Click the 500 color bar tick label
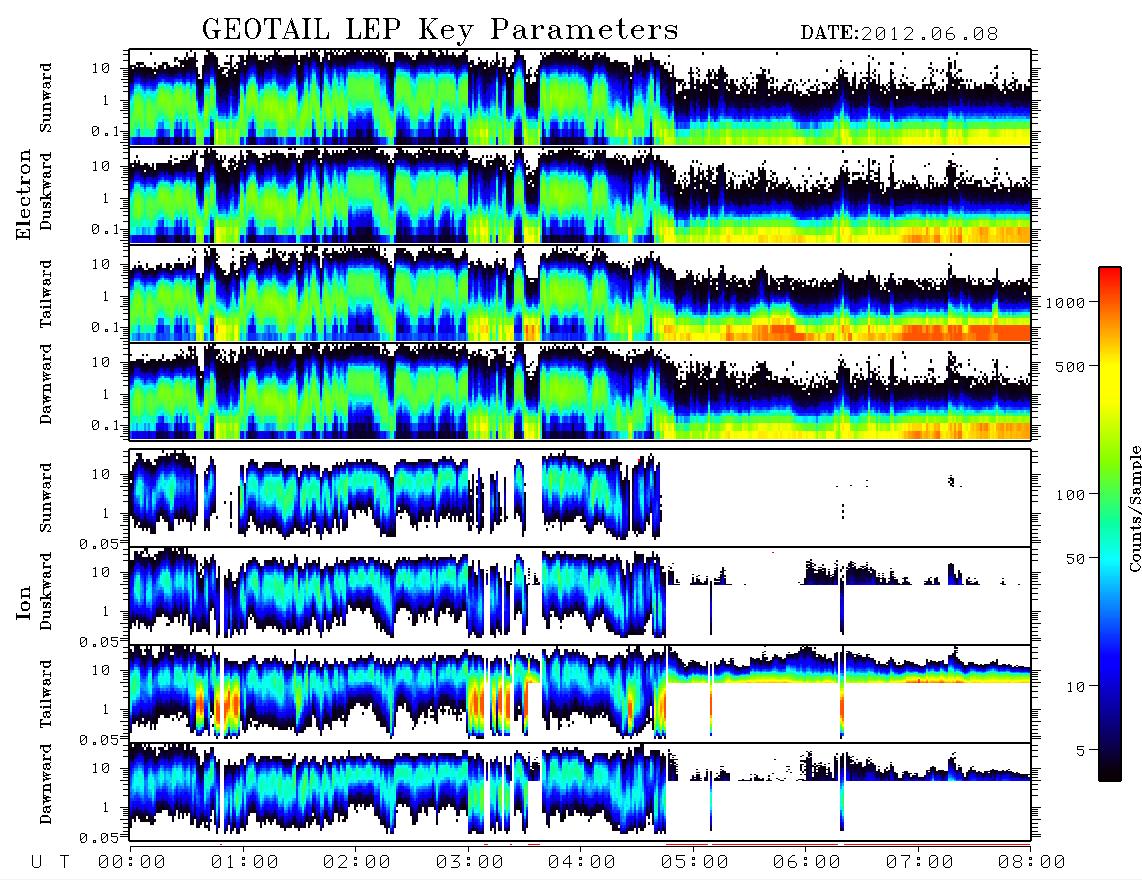 (1070, 366)
